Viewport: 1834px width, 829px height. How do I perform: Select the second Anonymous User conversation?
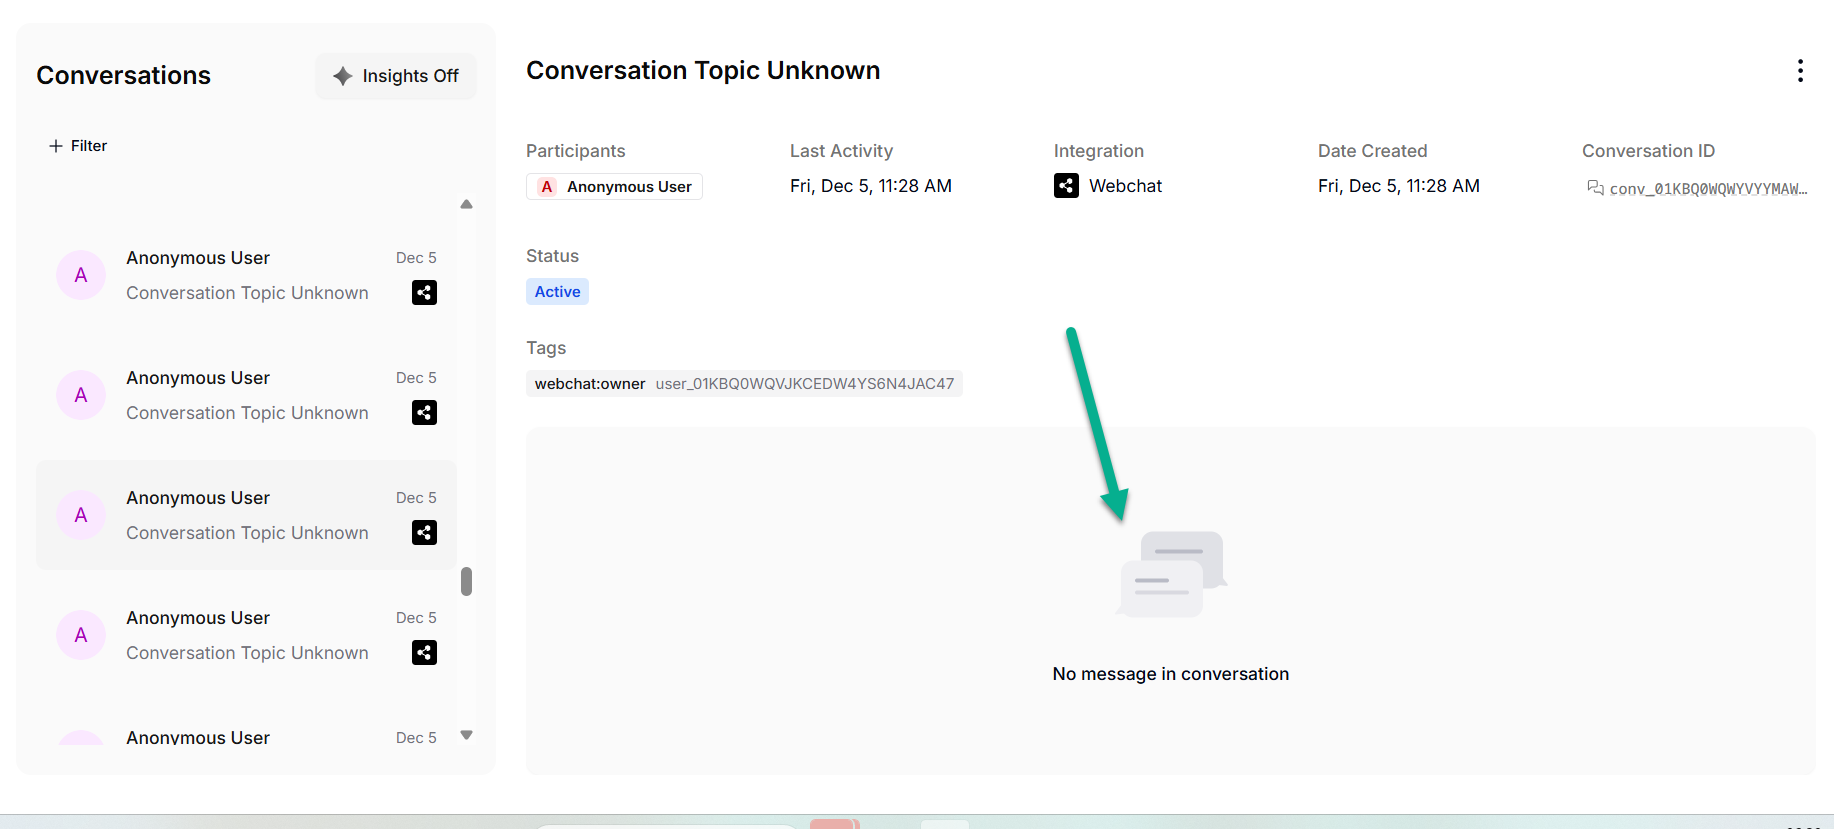(246, 395)
